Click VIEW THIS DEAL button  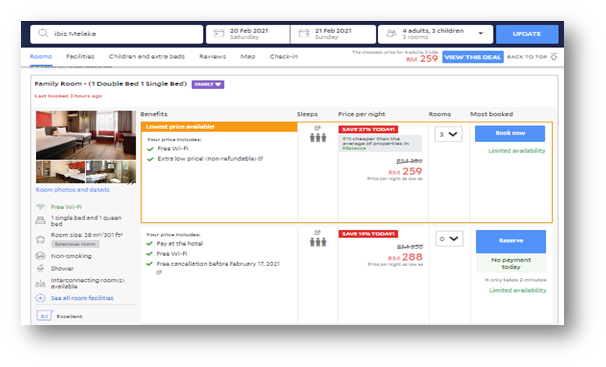[x=473, y=57]
